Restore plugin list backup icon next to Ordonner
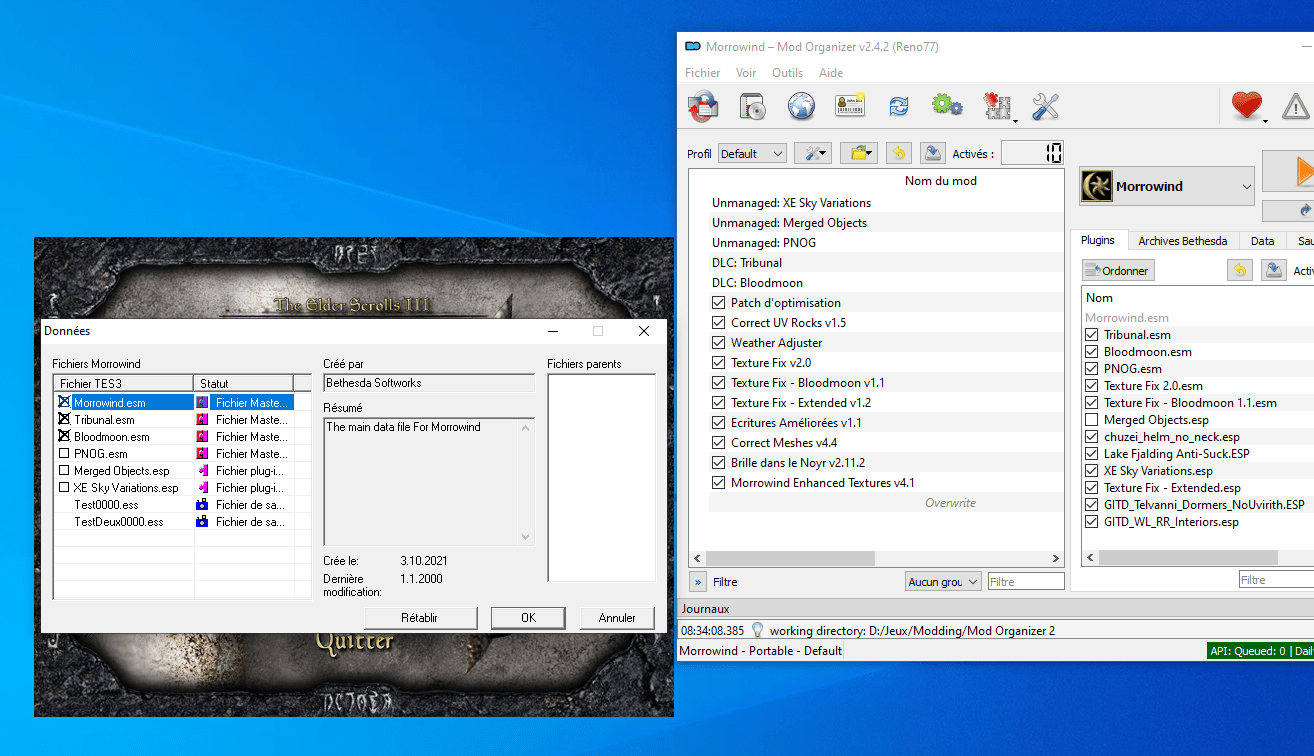This screenshot has height=756, width=1314. coord(1239,270)
